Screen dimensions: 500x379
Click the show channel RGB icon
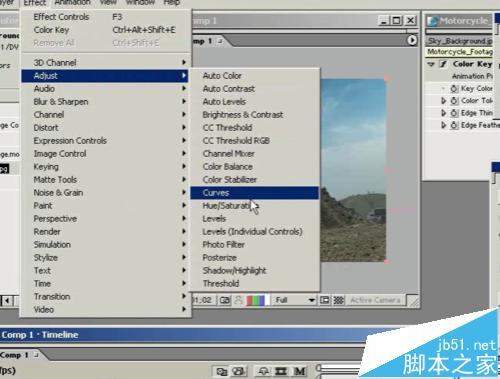pyautogui.click(x=255, y=300)
